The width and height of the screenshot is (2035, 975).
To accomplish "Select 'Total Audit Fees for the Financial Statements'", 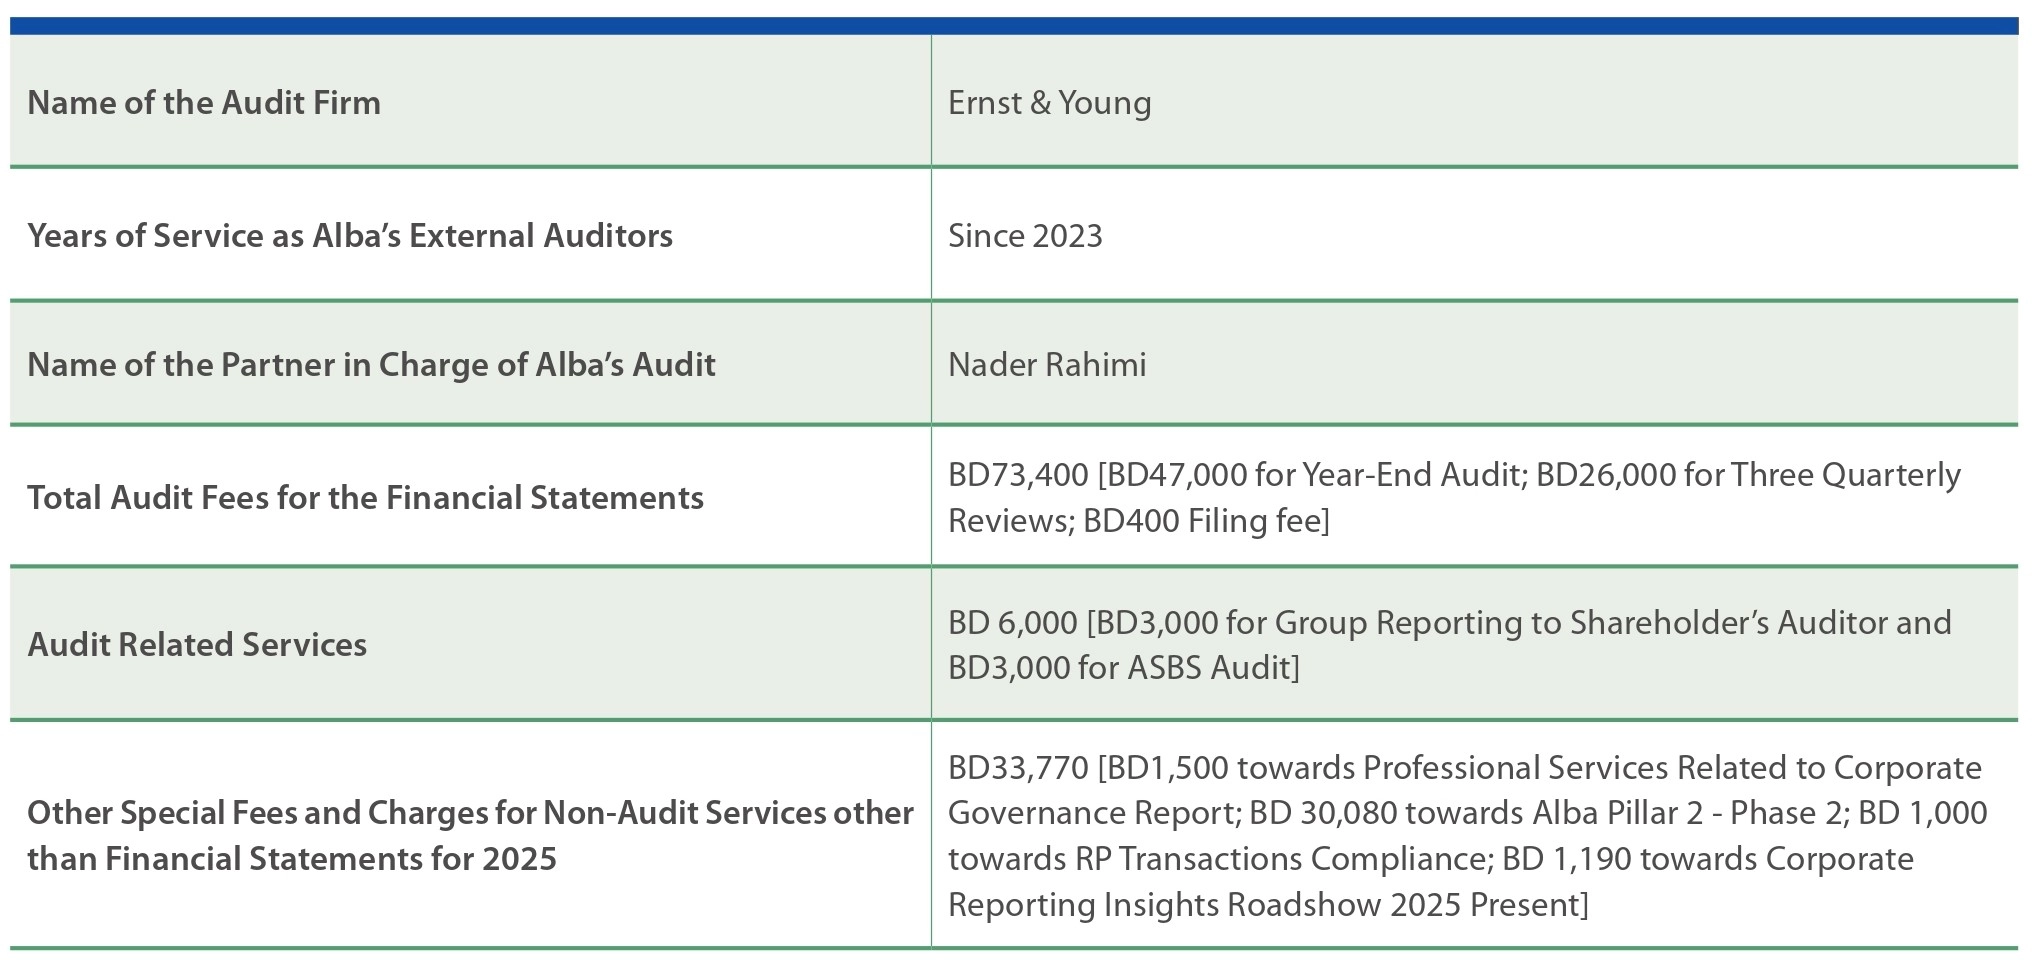I will coord(365,498).
